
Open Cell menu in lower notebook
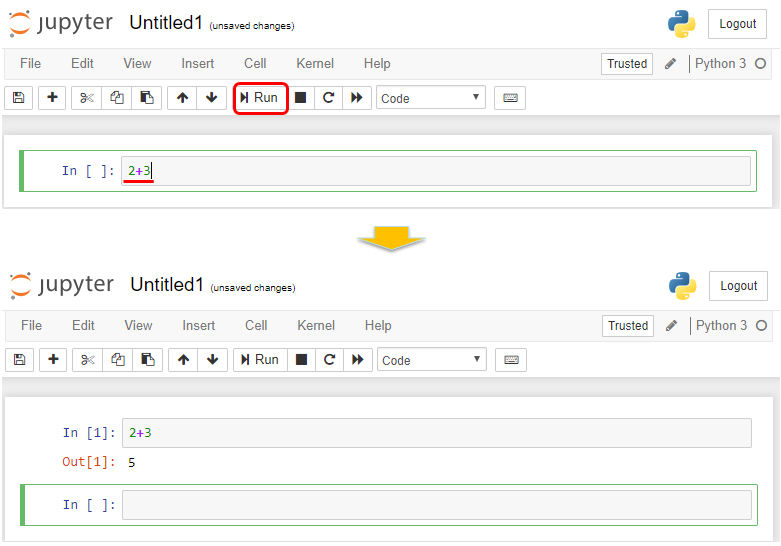click(256, 325)
